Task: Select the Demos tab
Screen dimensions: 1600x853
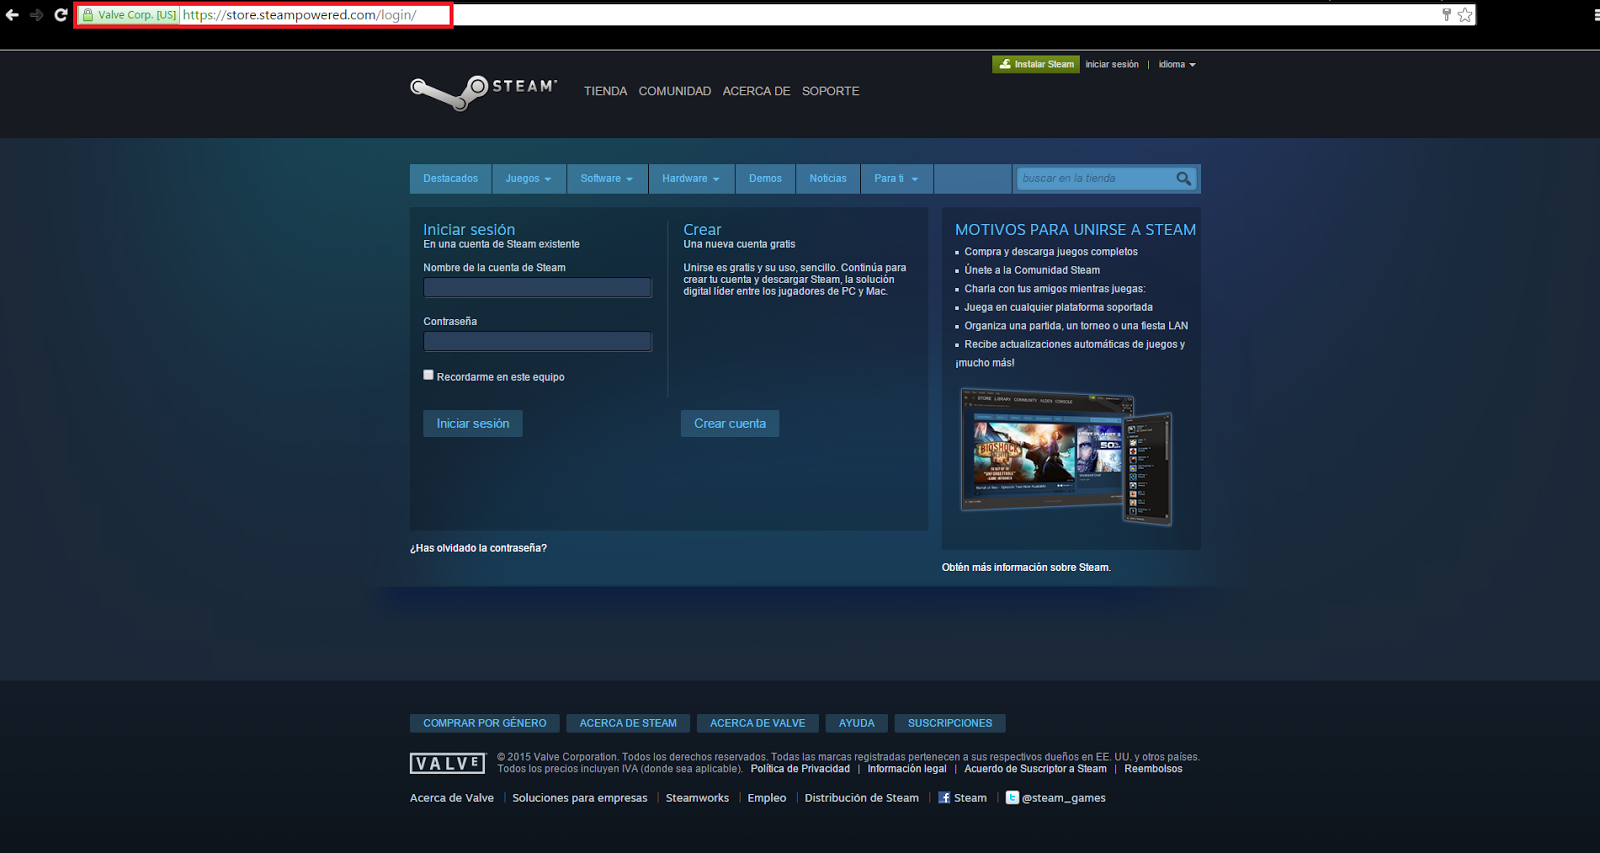Action: tap(765, 179)
